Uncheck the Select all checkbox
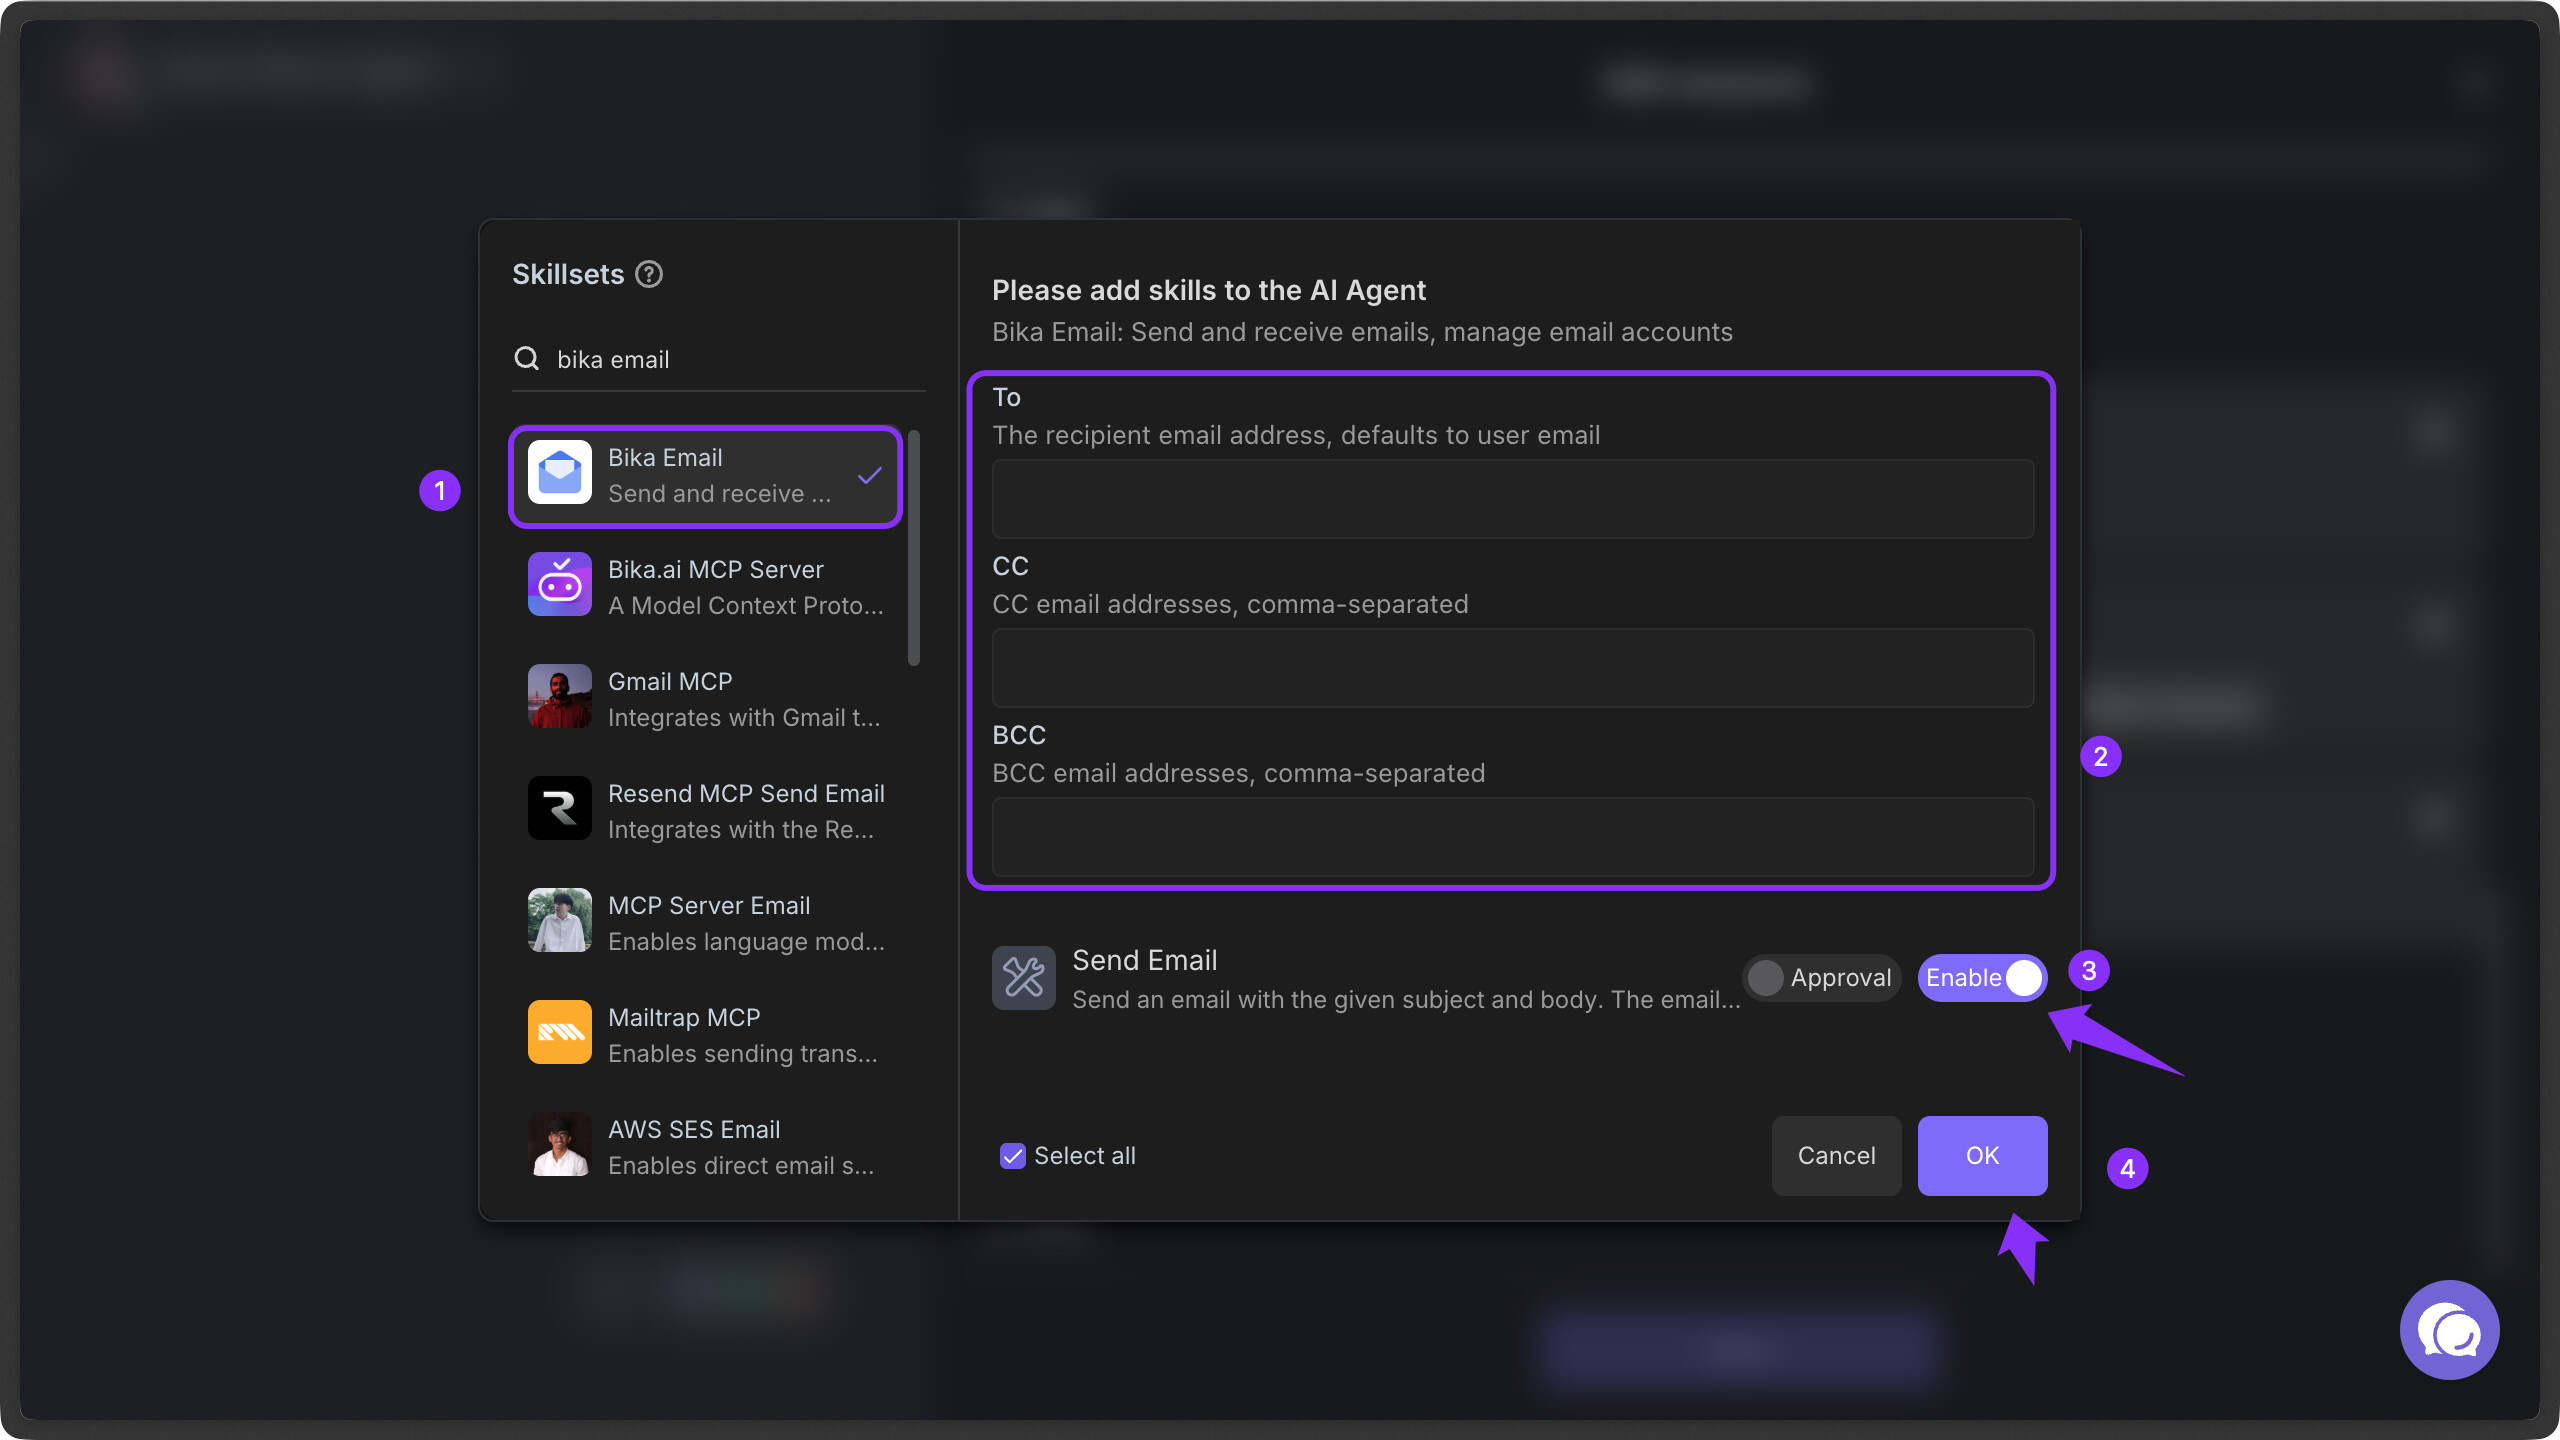The image size is (2560, 1440). click(1012, 1156)
